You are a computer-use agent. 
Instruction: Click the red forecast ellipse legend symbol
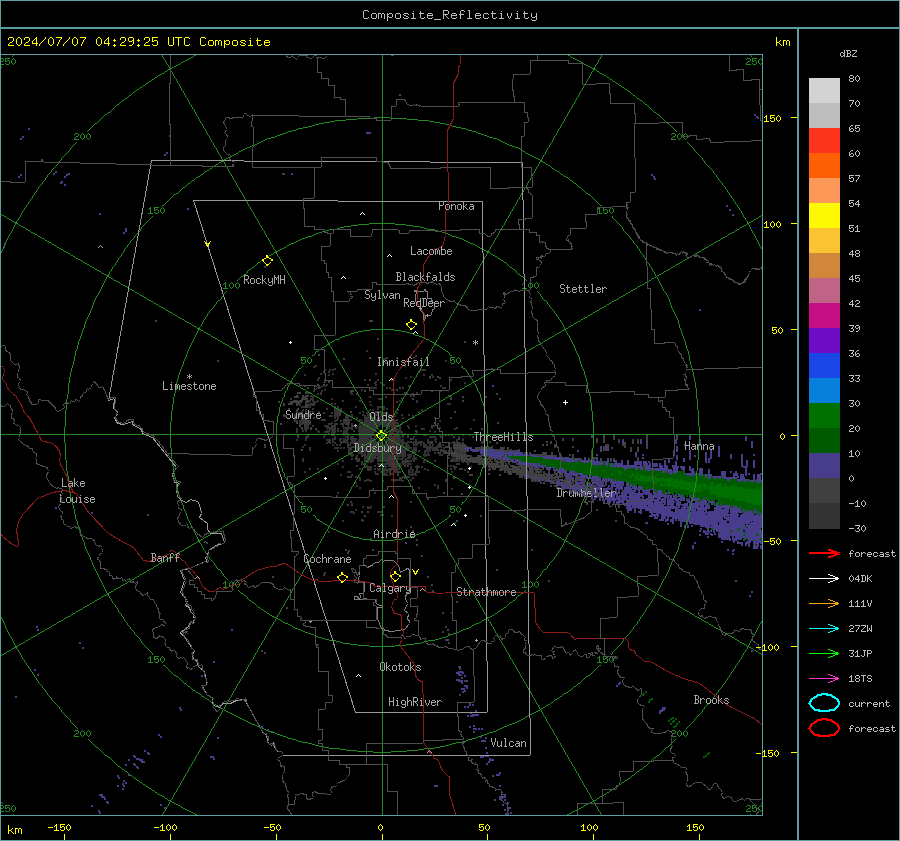(824, 728)
